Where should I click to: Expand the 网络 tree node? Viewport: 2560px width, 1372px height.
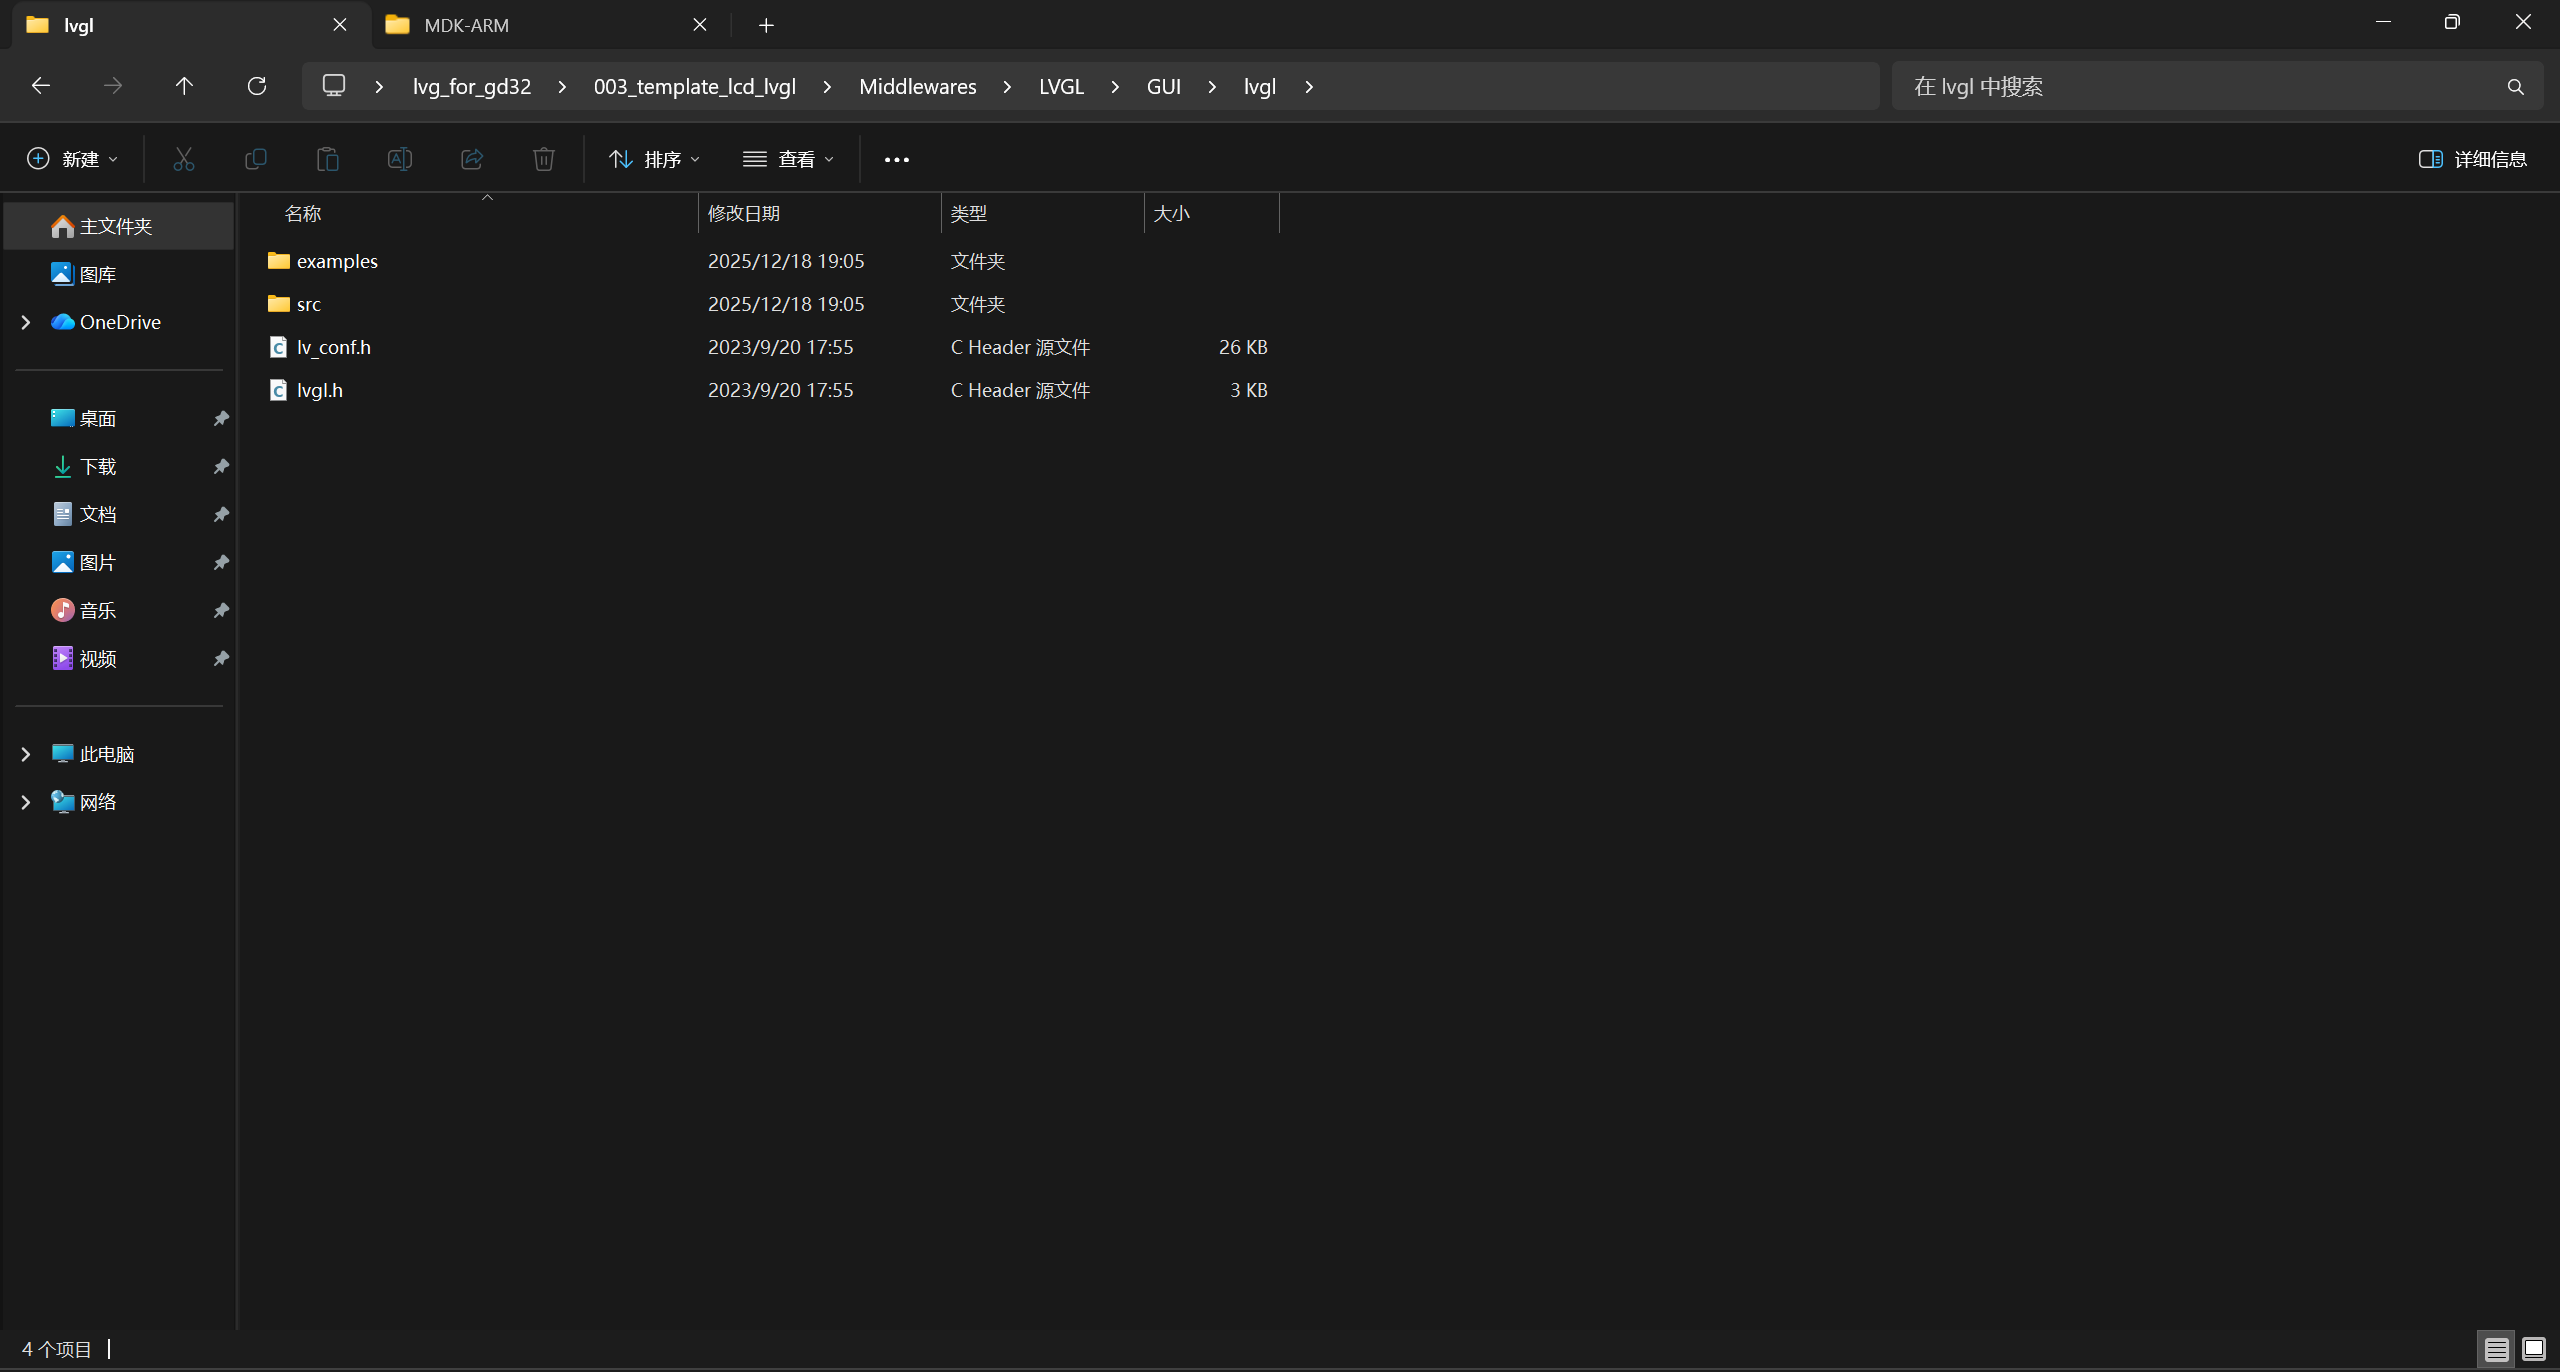(26, 802)
